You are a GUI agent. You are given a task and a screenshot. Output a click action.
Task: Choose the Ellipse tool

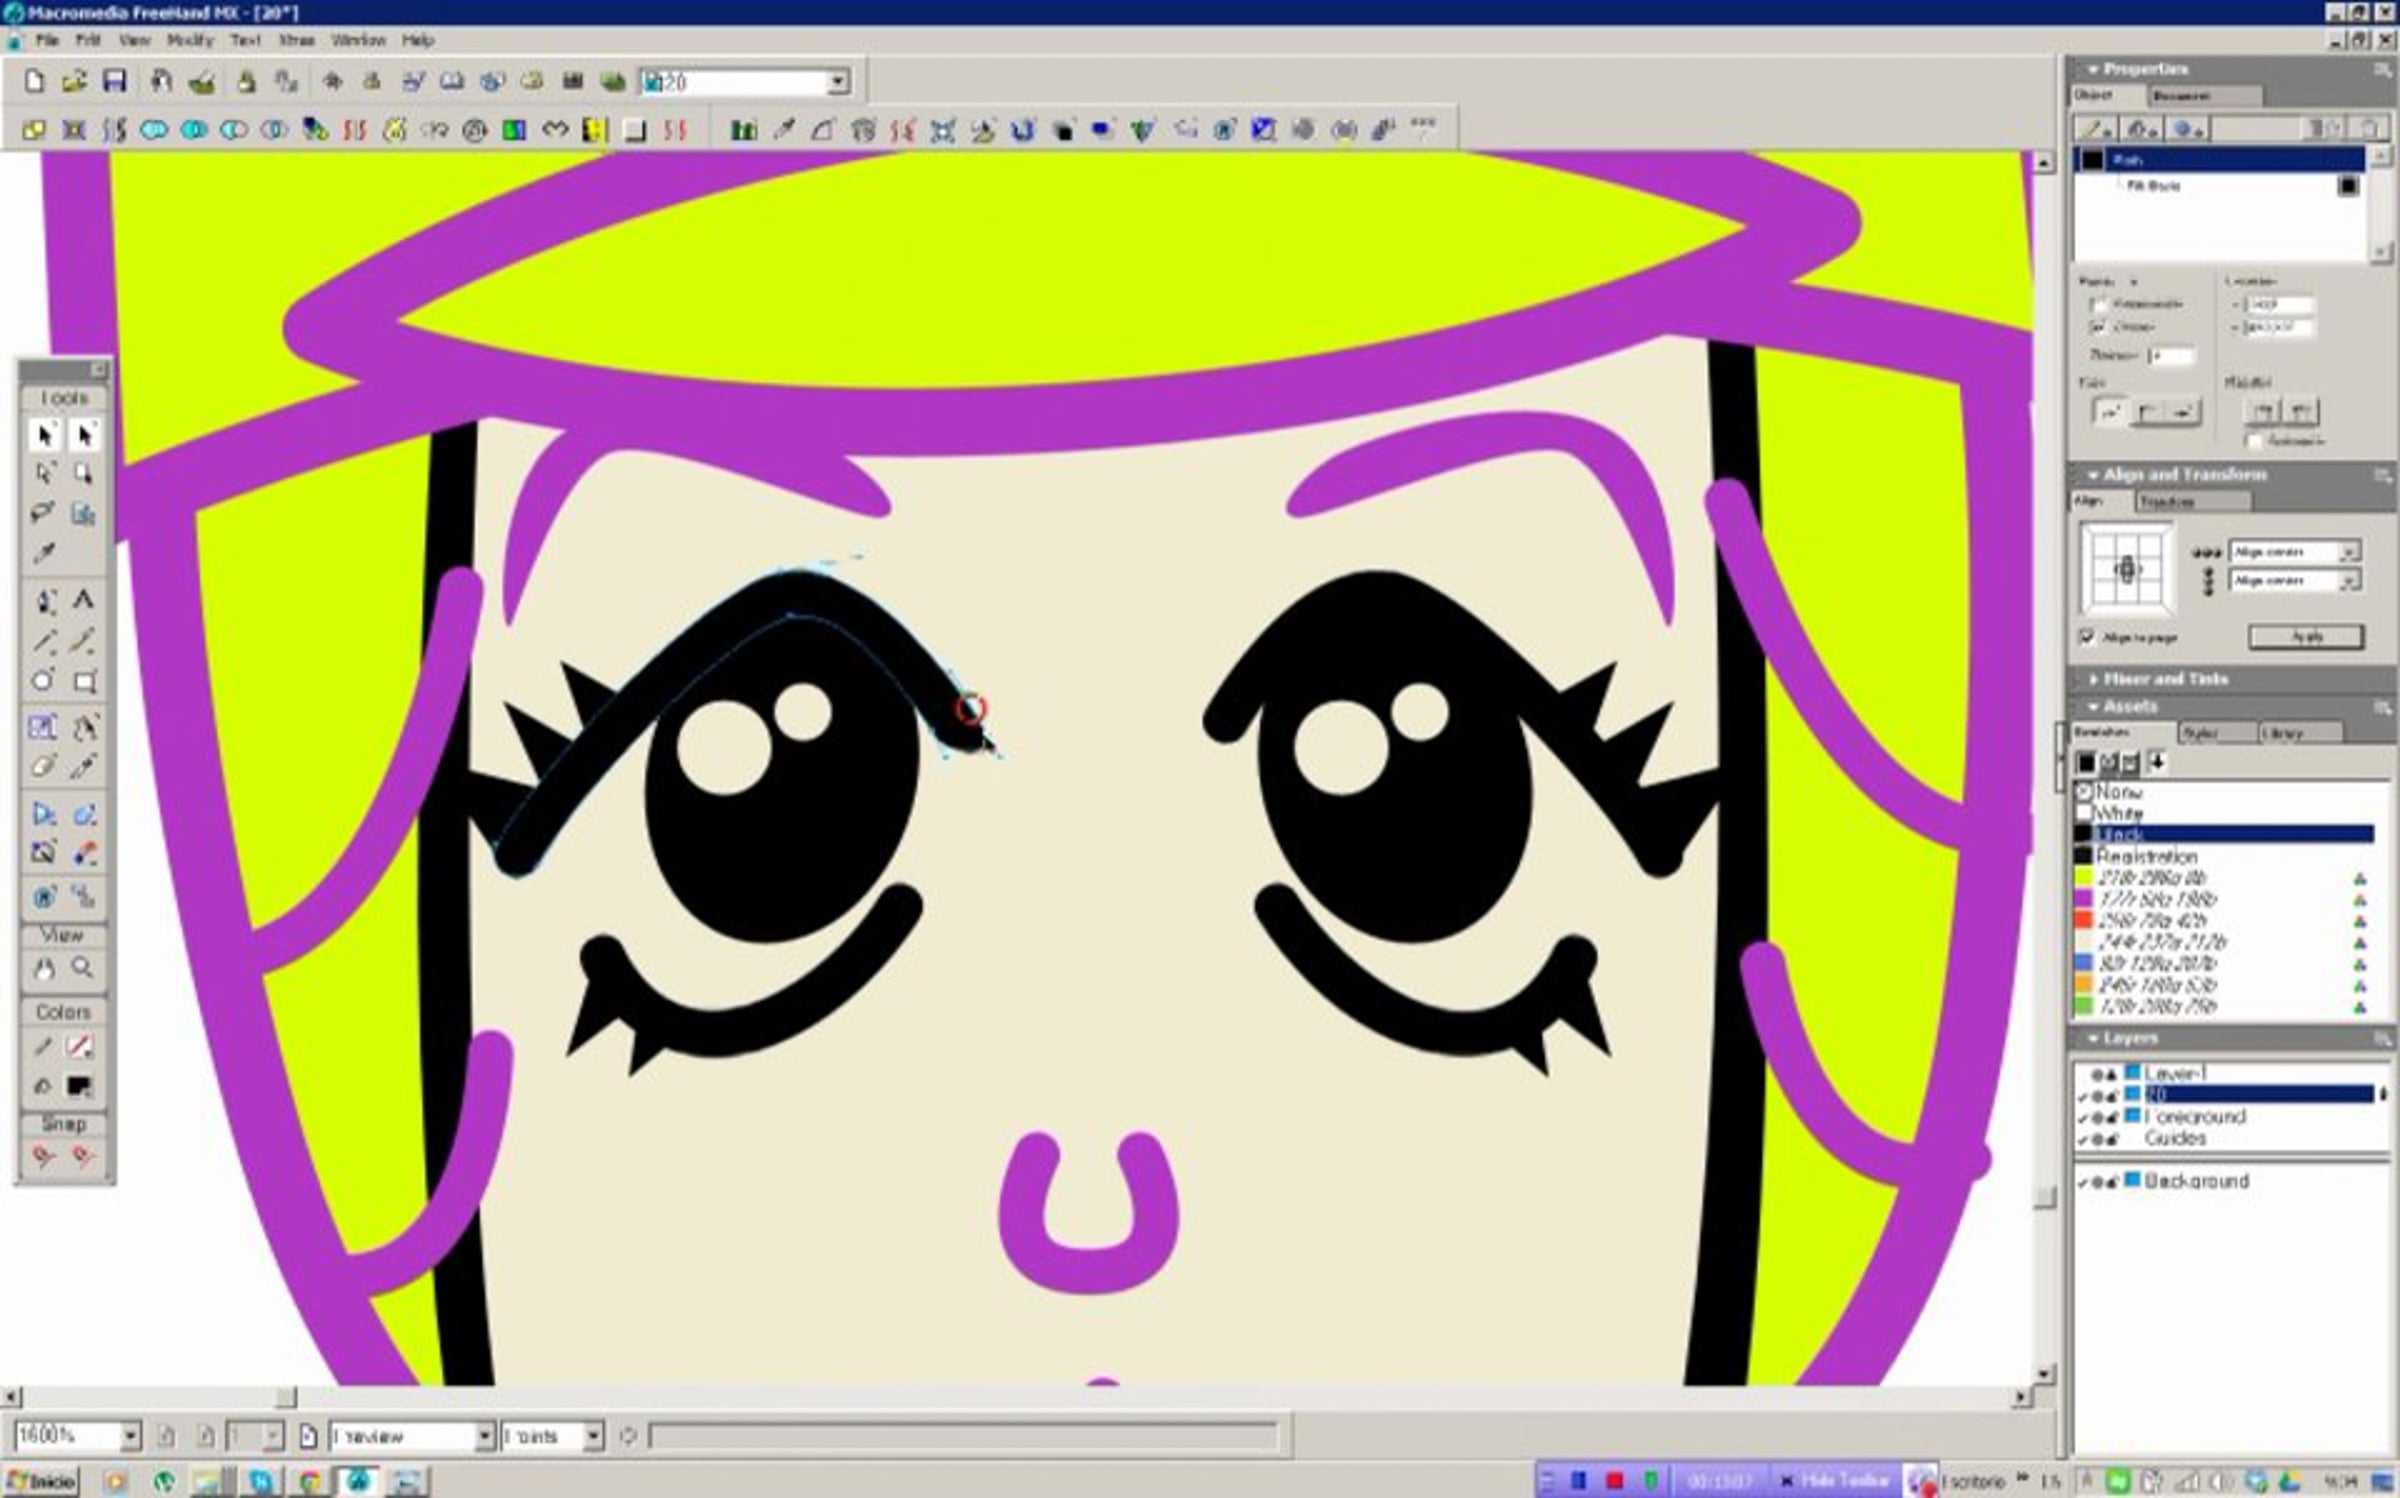point(43,682)
